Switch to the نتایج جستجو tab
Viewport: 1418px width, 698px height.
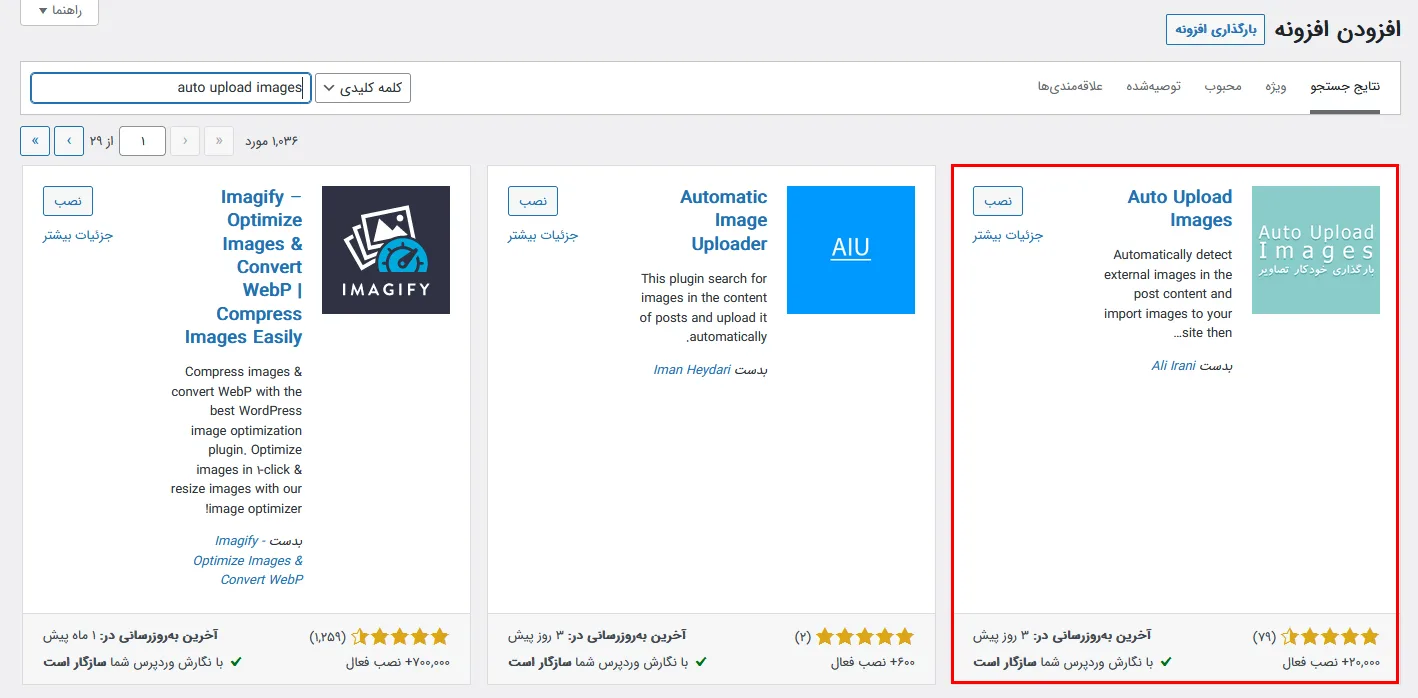point(1345,87)
